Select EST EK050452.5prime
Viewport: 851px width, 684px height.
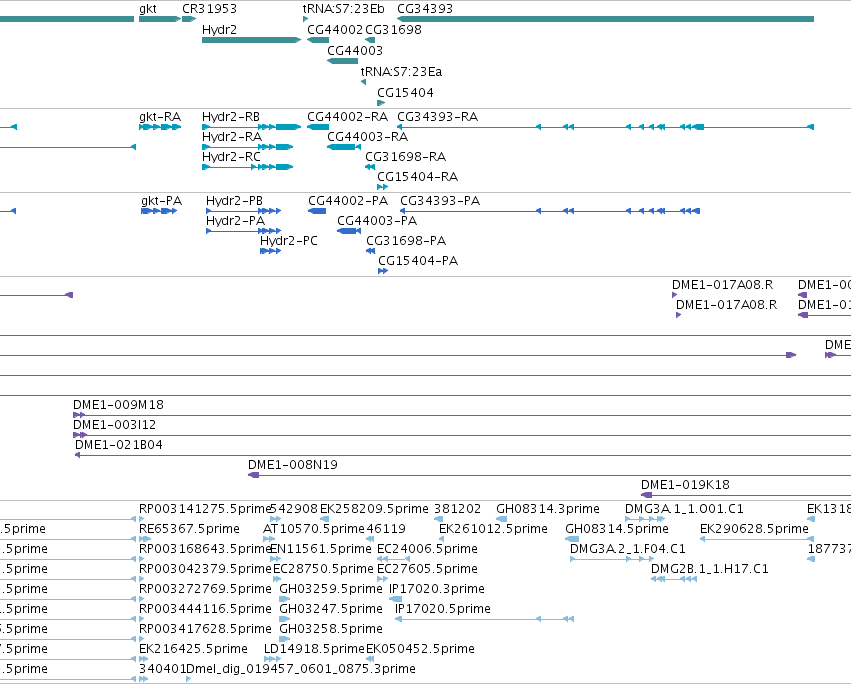click(421, 650)
